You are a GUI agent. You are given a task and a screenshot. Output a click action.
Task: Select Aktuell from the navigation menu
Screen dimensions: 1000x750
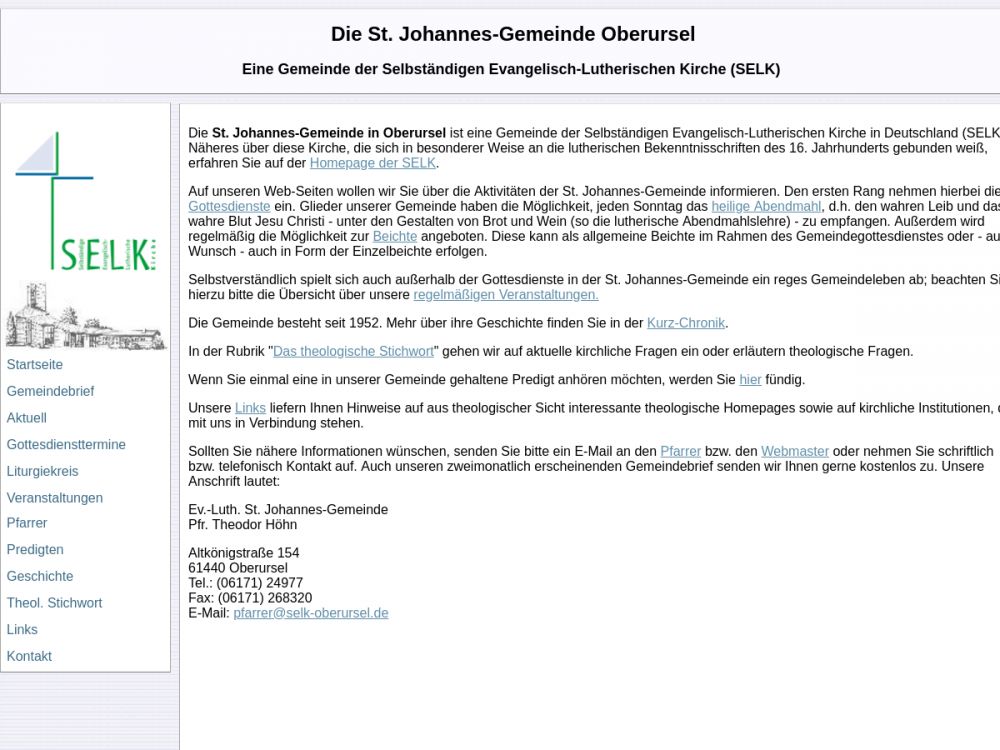point(27,418)
